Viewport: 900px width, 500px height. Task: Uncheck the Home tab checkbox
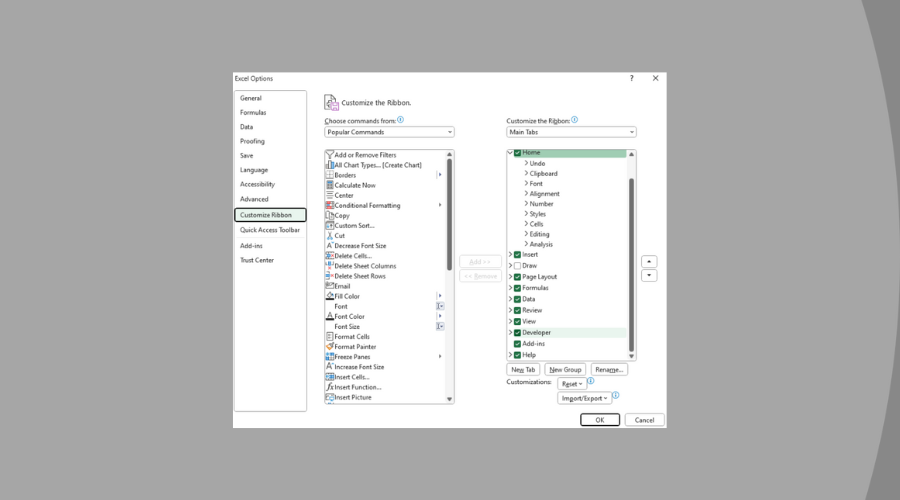[517, 153]
